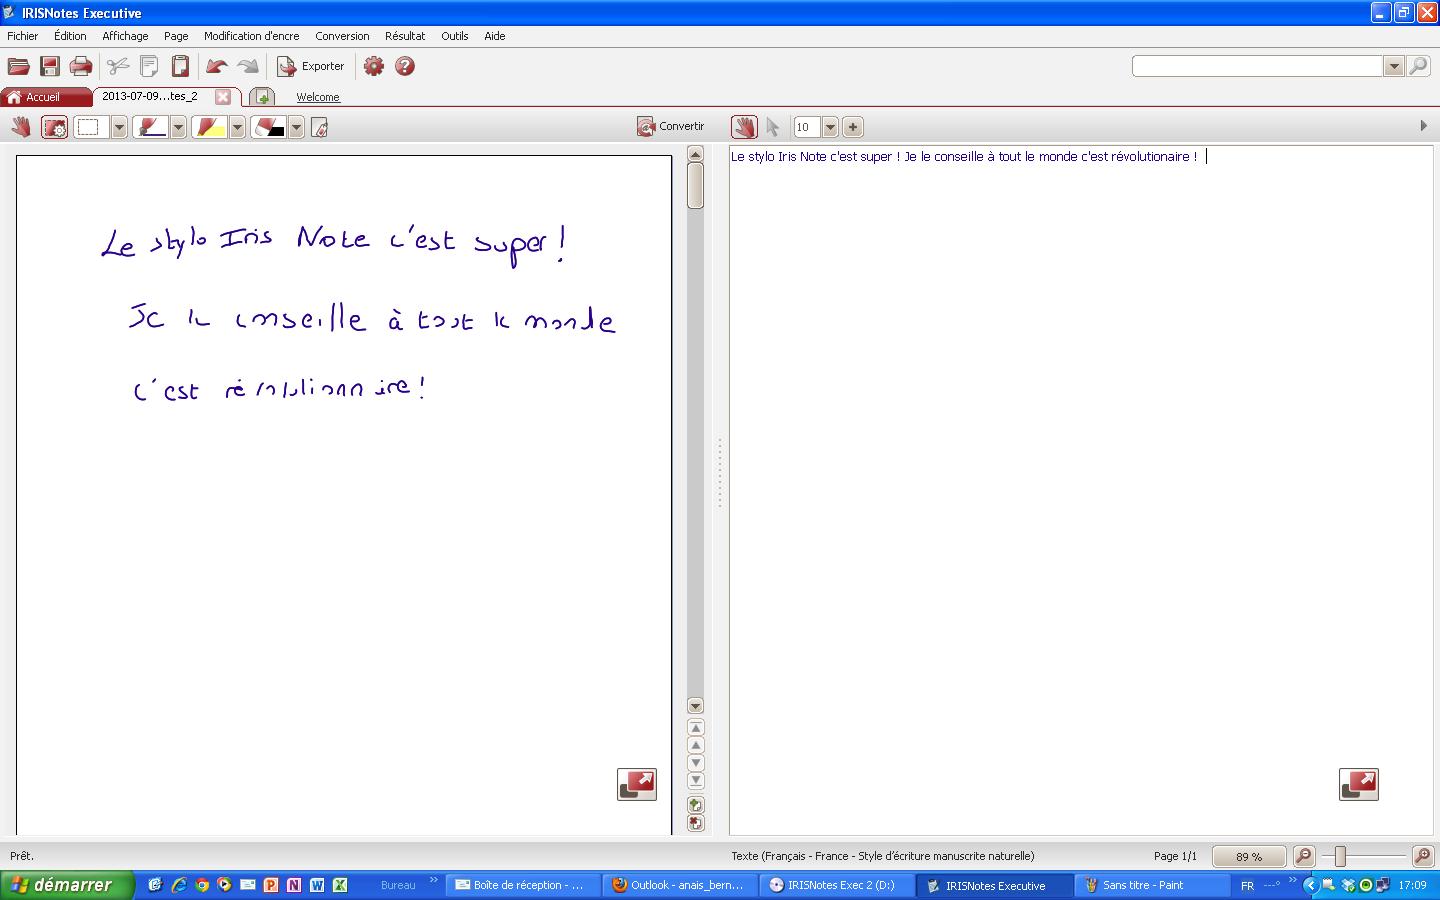
Task: Open the Page menu
Action: coord(176,36)
